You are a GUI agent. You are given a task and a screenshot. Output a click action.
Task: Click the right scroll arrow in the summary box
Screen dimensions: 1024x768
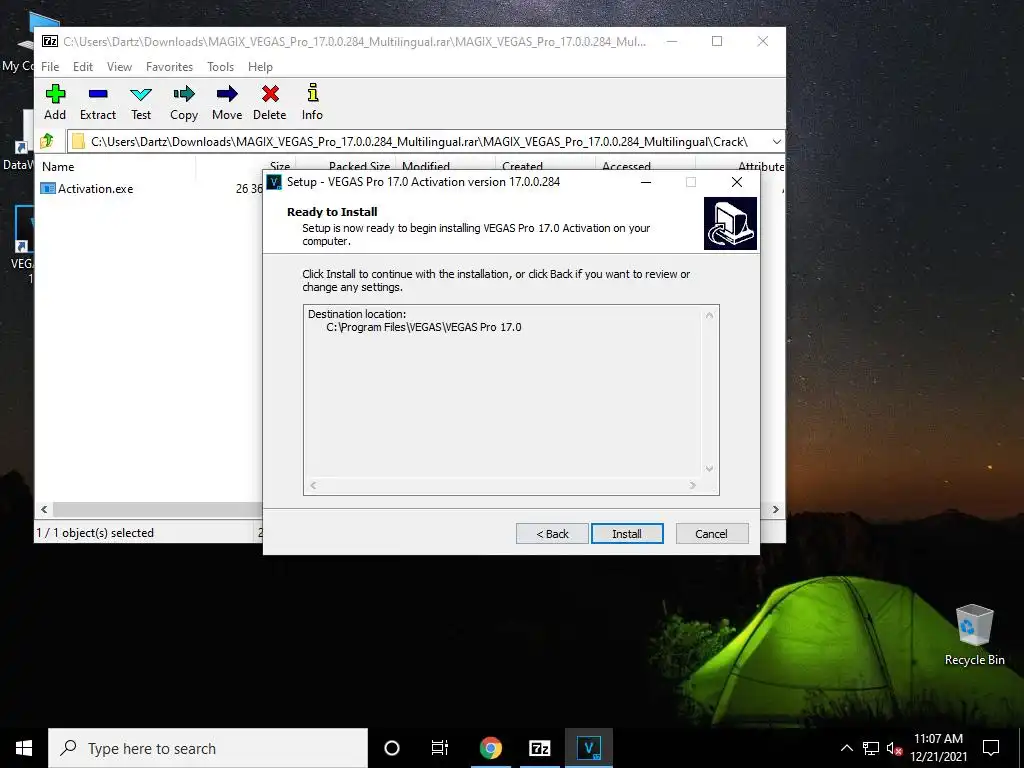point(692,485)
